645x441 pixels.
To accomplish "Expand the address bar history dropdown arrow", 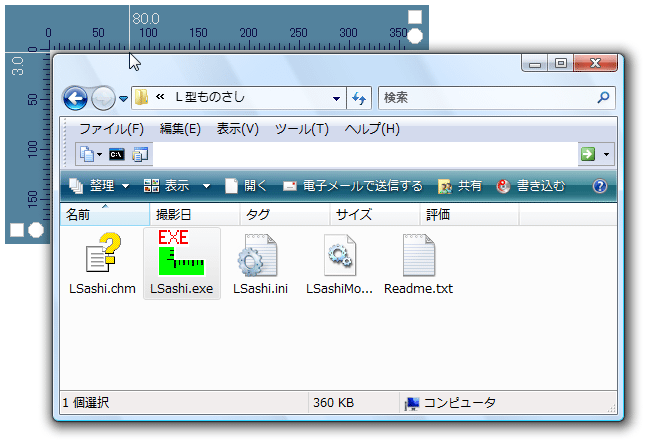I will tap(336, 98).
